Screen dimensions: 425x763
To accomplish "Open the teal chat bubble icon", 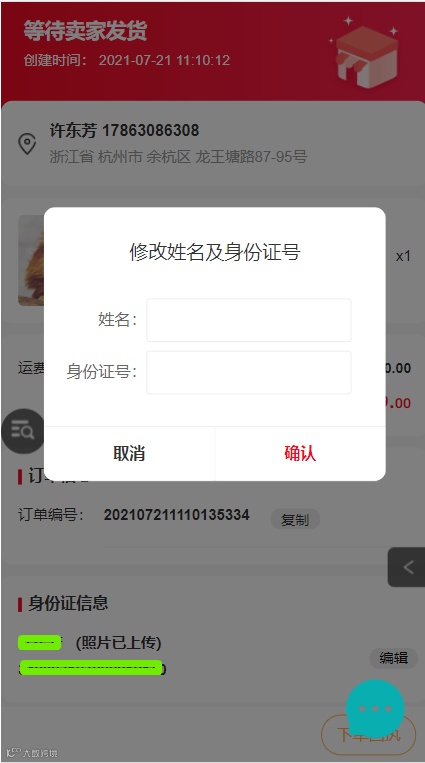I will pyautogui.click(x=375, y=708).
